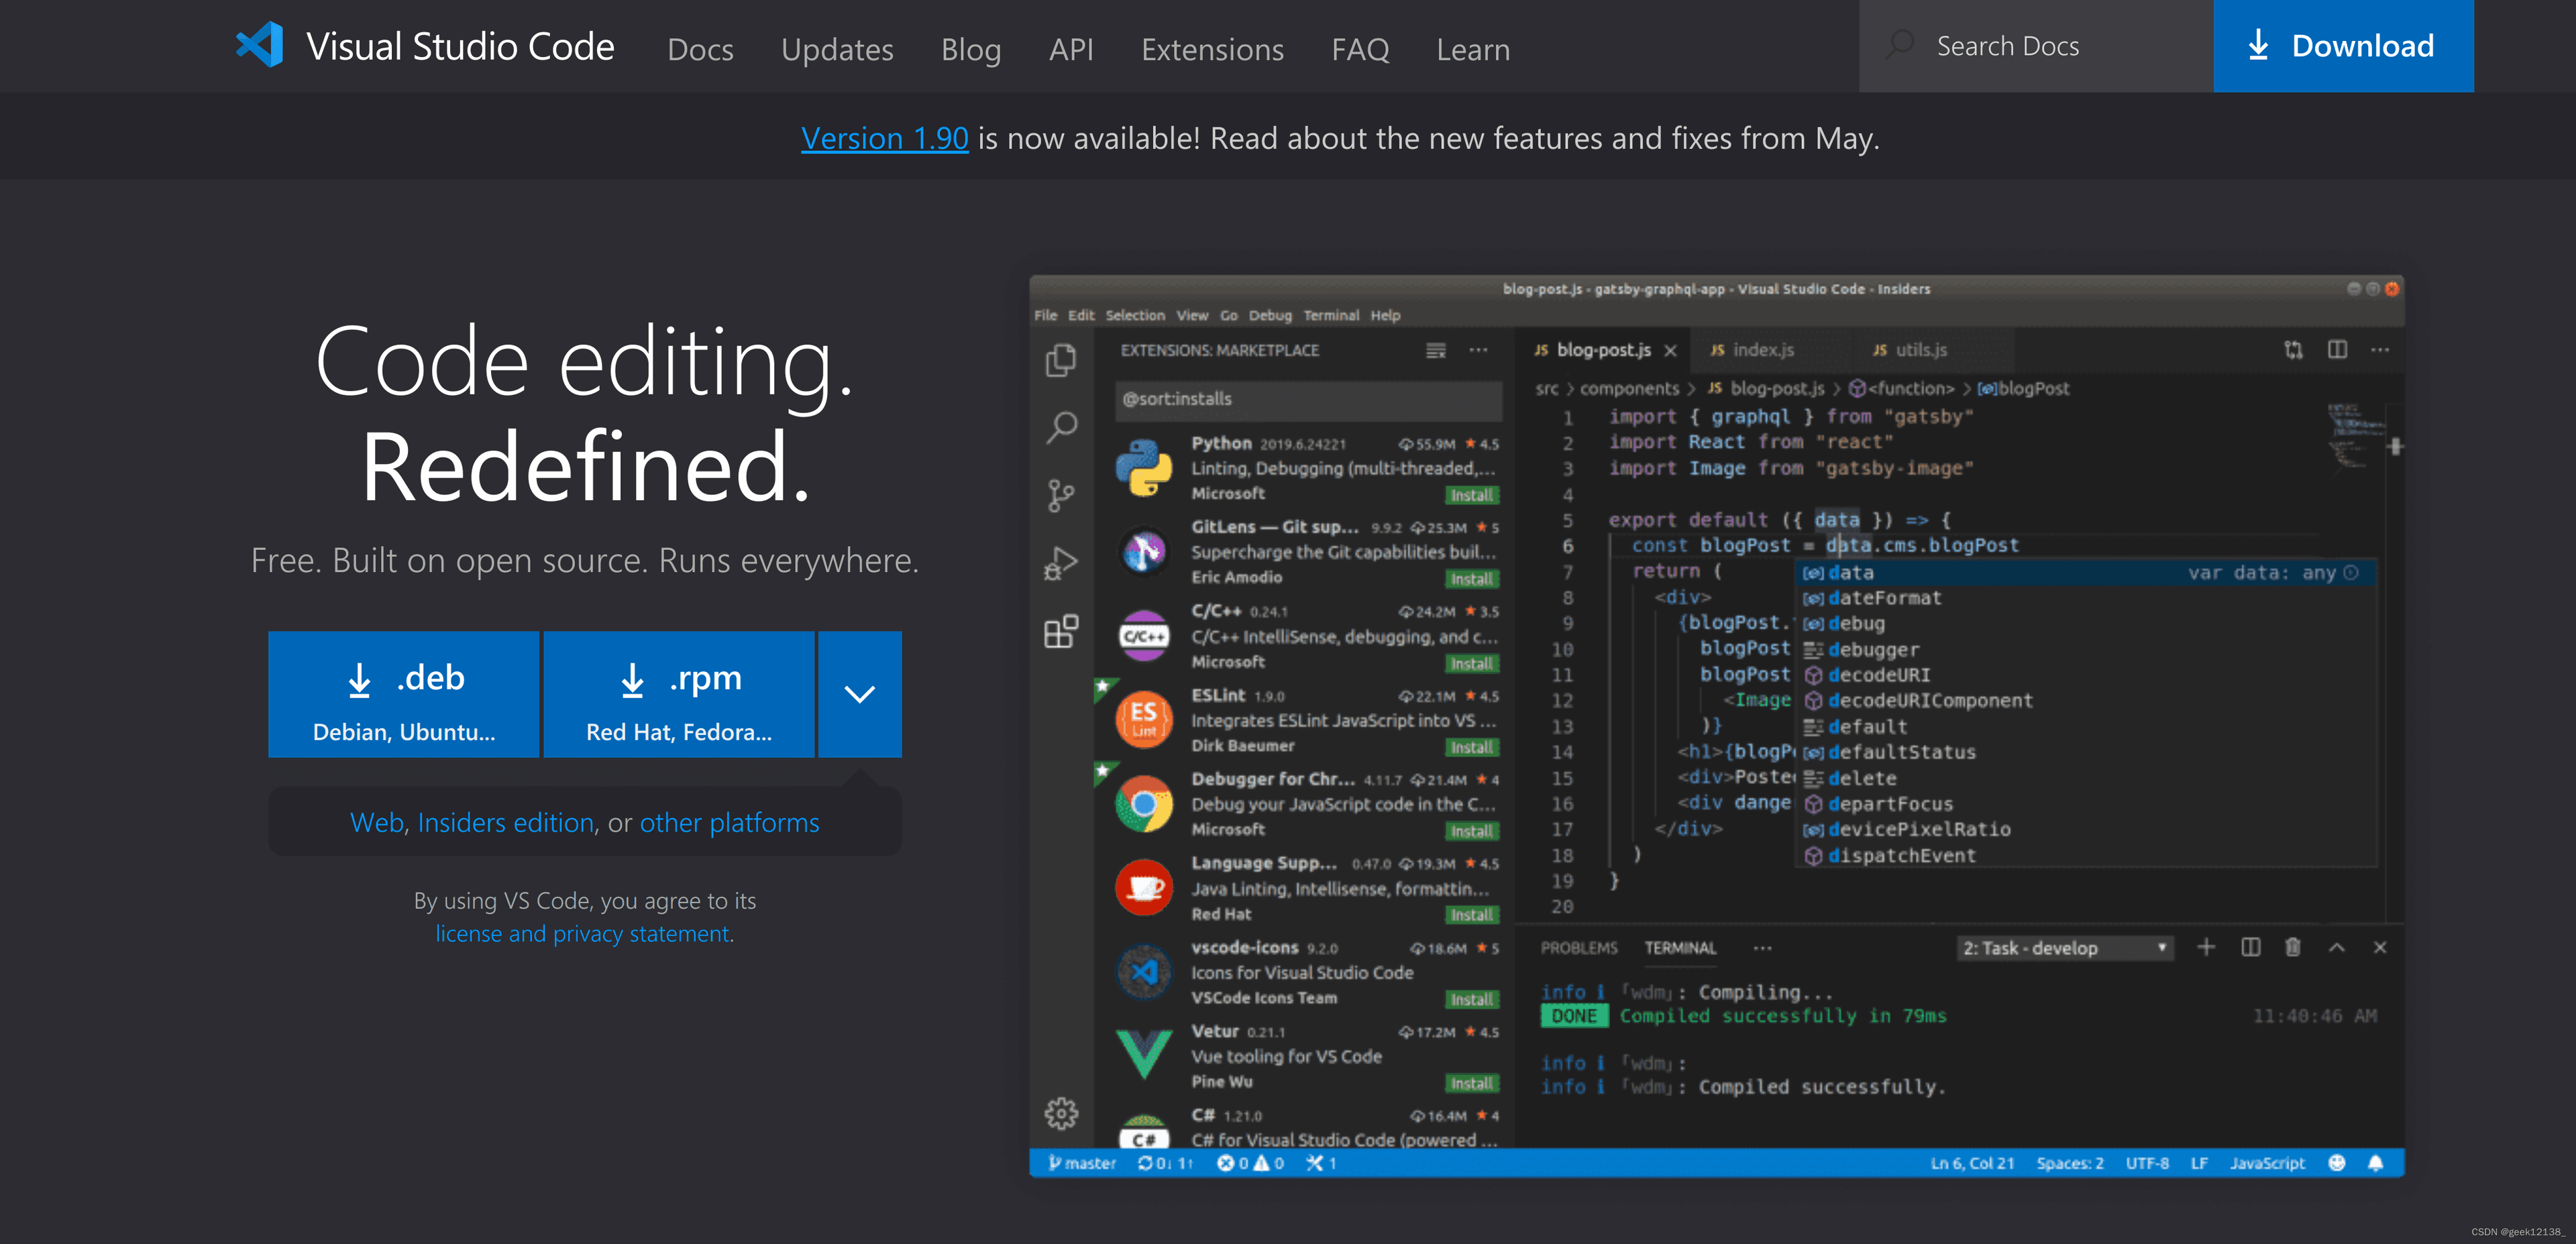
Task: Open the Updates nav item
Action: tap(837, 49)
